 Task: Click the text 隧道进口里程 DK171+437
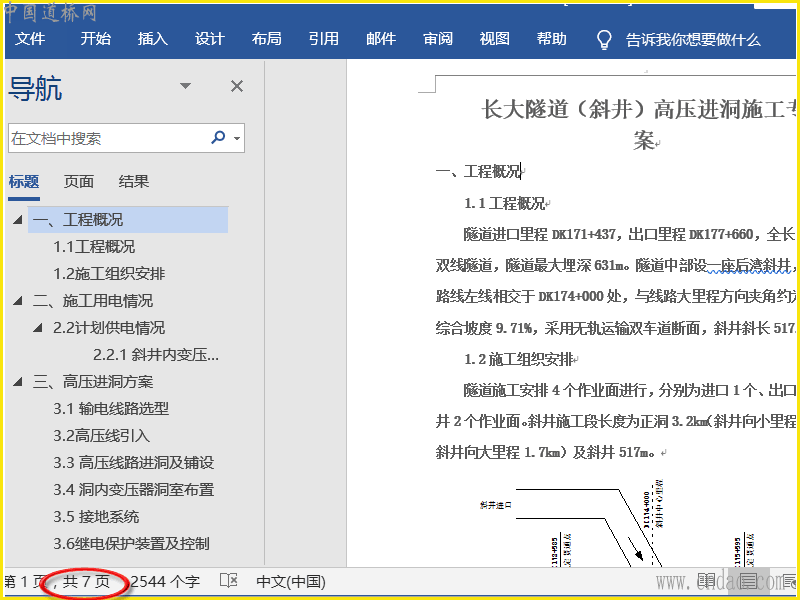pyautogui.click(x=540, y=235)
